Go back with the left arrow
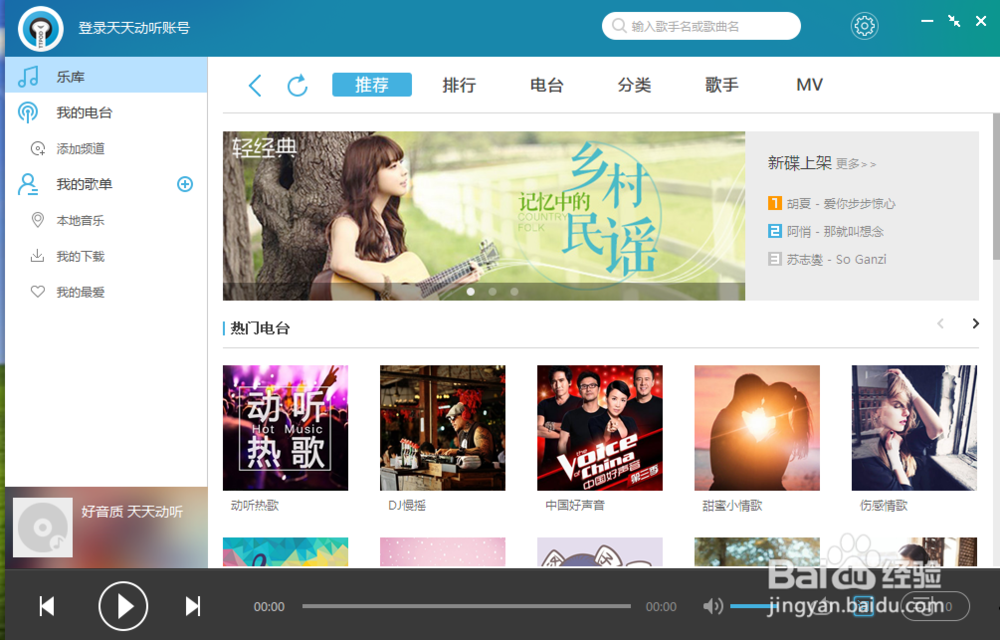This screenshot has height=640, width=1000. [x=255, y=85]
